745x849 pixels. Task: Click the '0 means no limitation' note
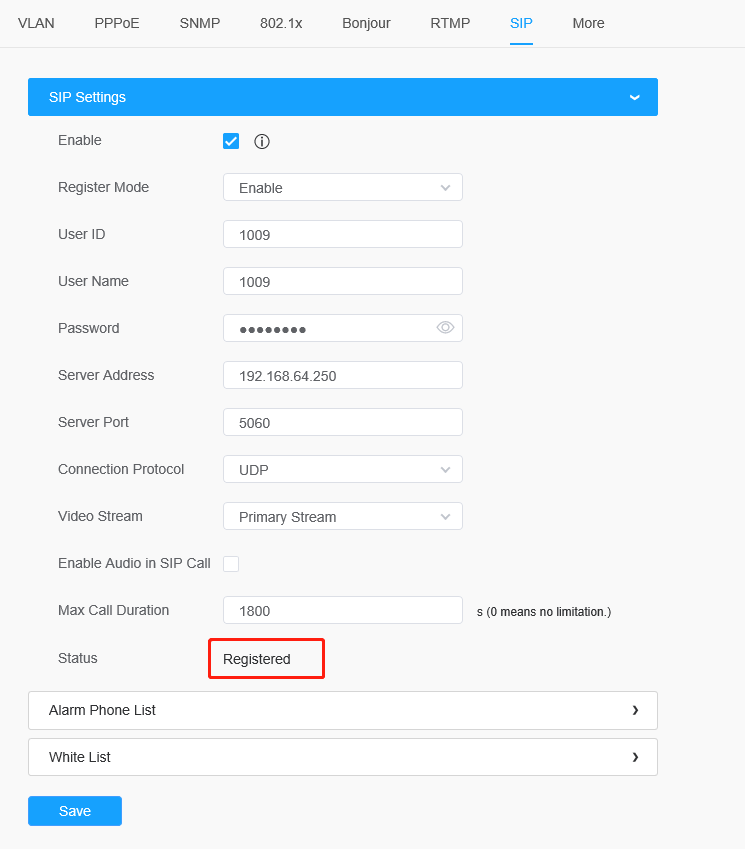(544, 612)
